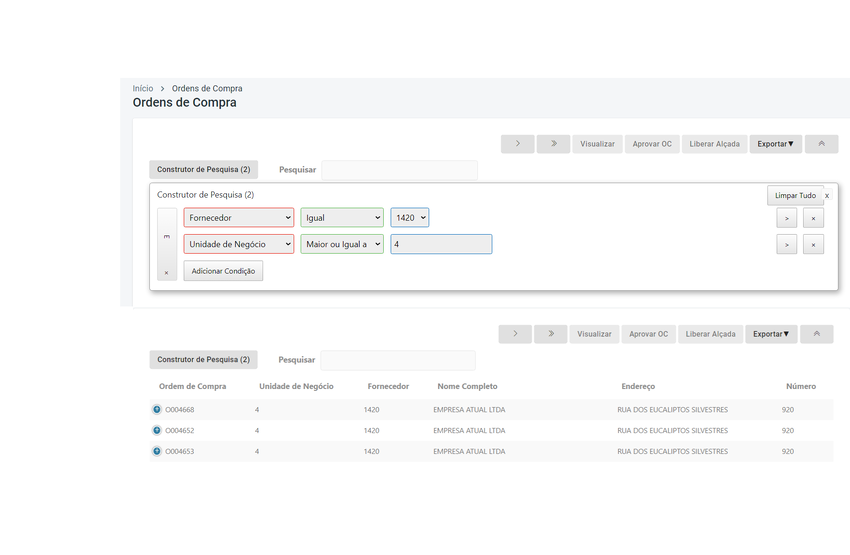Click Adicionar Condição button
Viewport: 850px width, 555px height.
pyautogui.click(x=223, y=271)
